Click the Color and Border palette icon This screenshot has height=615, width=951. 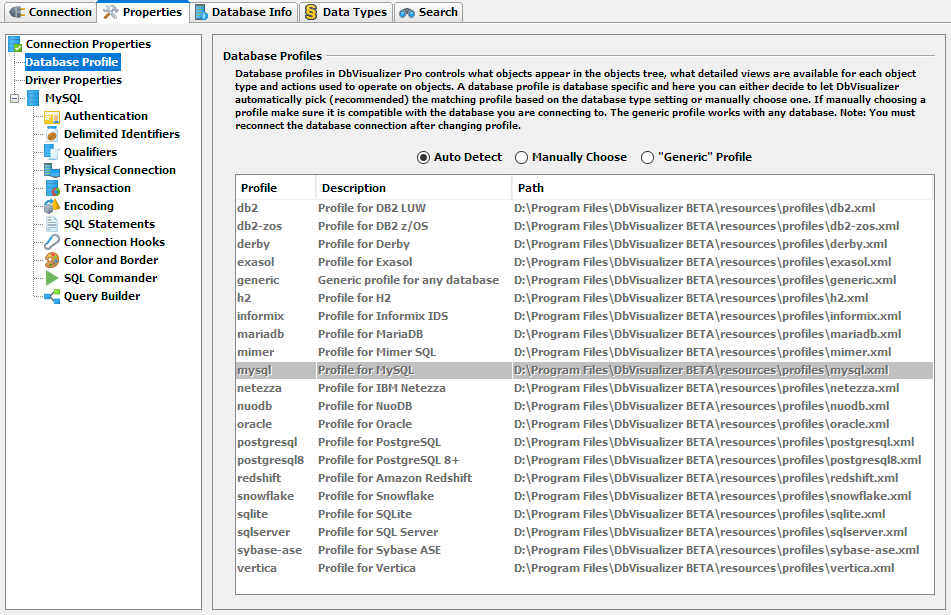(52, 261)
